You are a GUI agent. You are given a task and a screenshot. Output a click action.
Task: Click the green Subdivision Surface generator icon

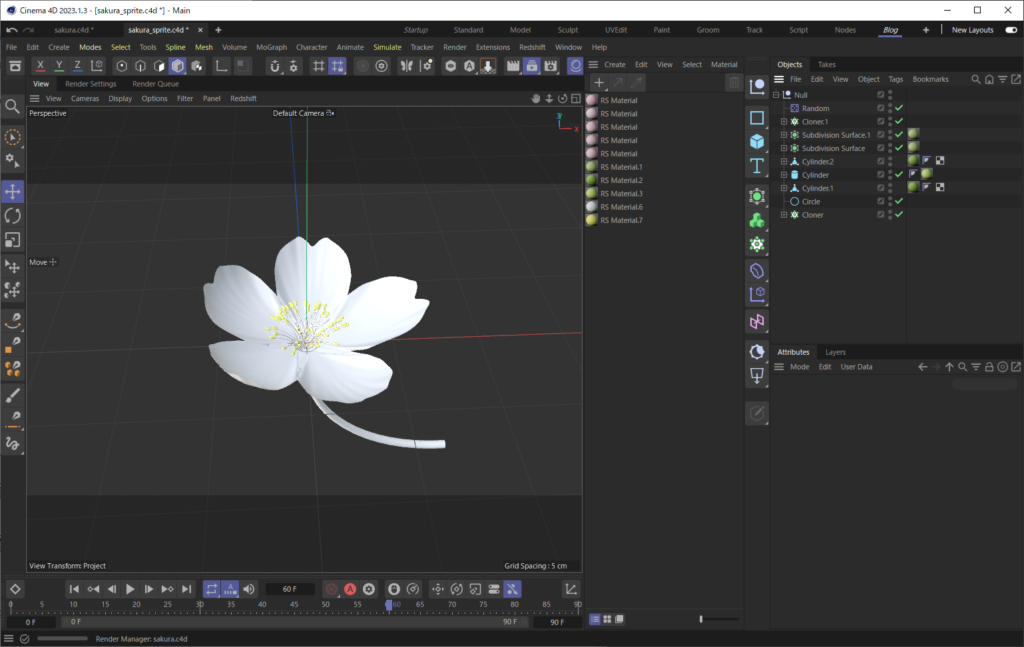(757, 198)
